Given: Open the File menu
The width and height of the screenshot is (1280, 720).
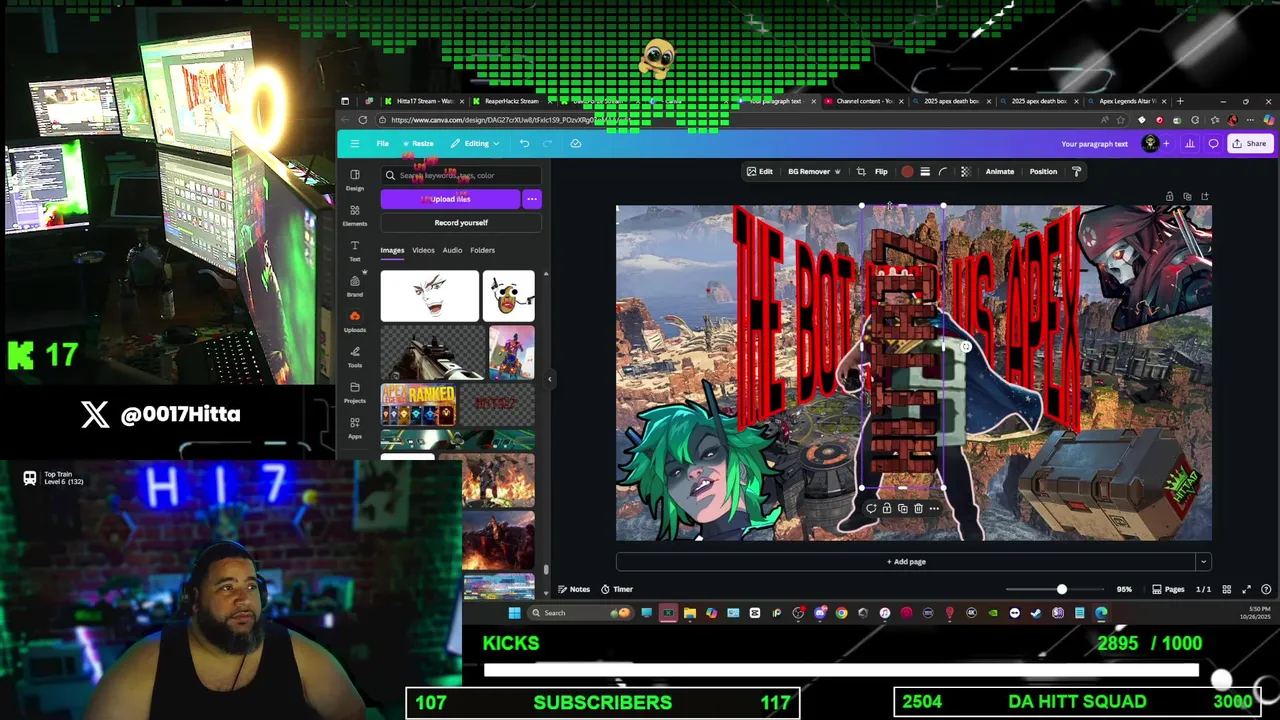Looking at the screenshot, I should (382, 143).
